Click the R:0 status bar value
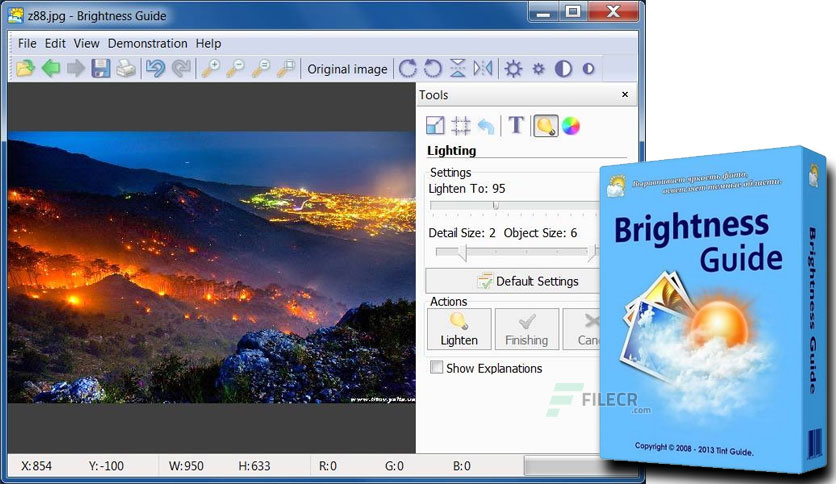Viewport: 836px width, 484px height. click(x=328, y=466)
